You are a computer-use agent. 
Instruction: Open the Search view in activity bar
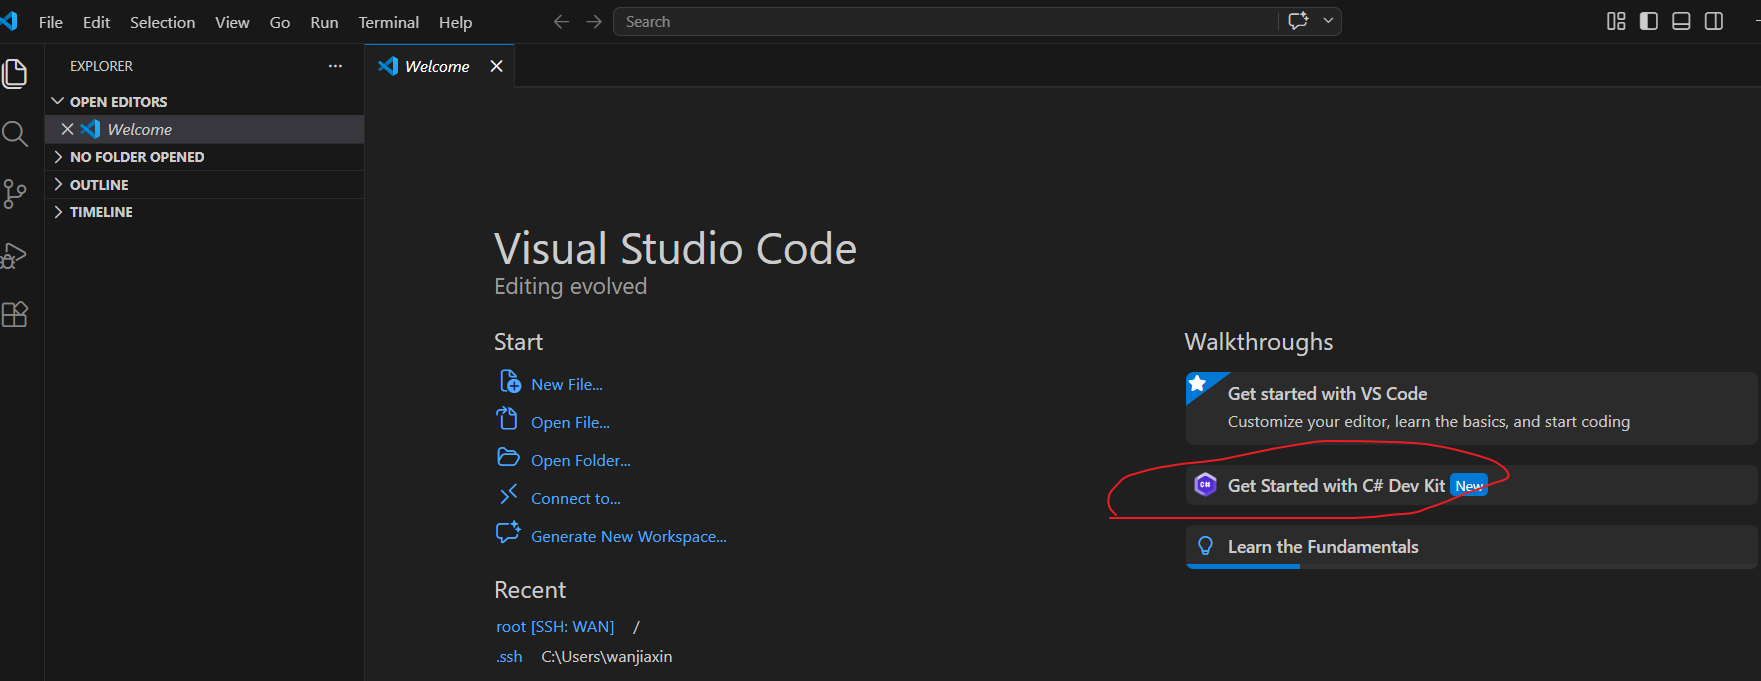click(15, 134)
